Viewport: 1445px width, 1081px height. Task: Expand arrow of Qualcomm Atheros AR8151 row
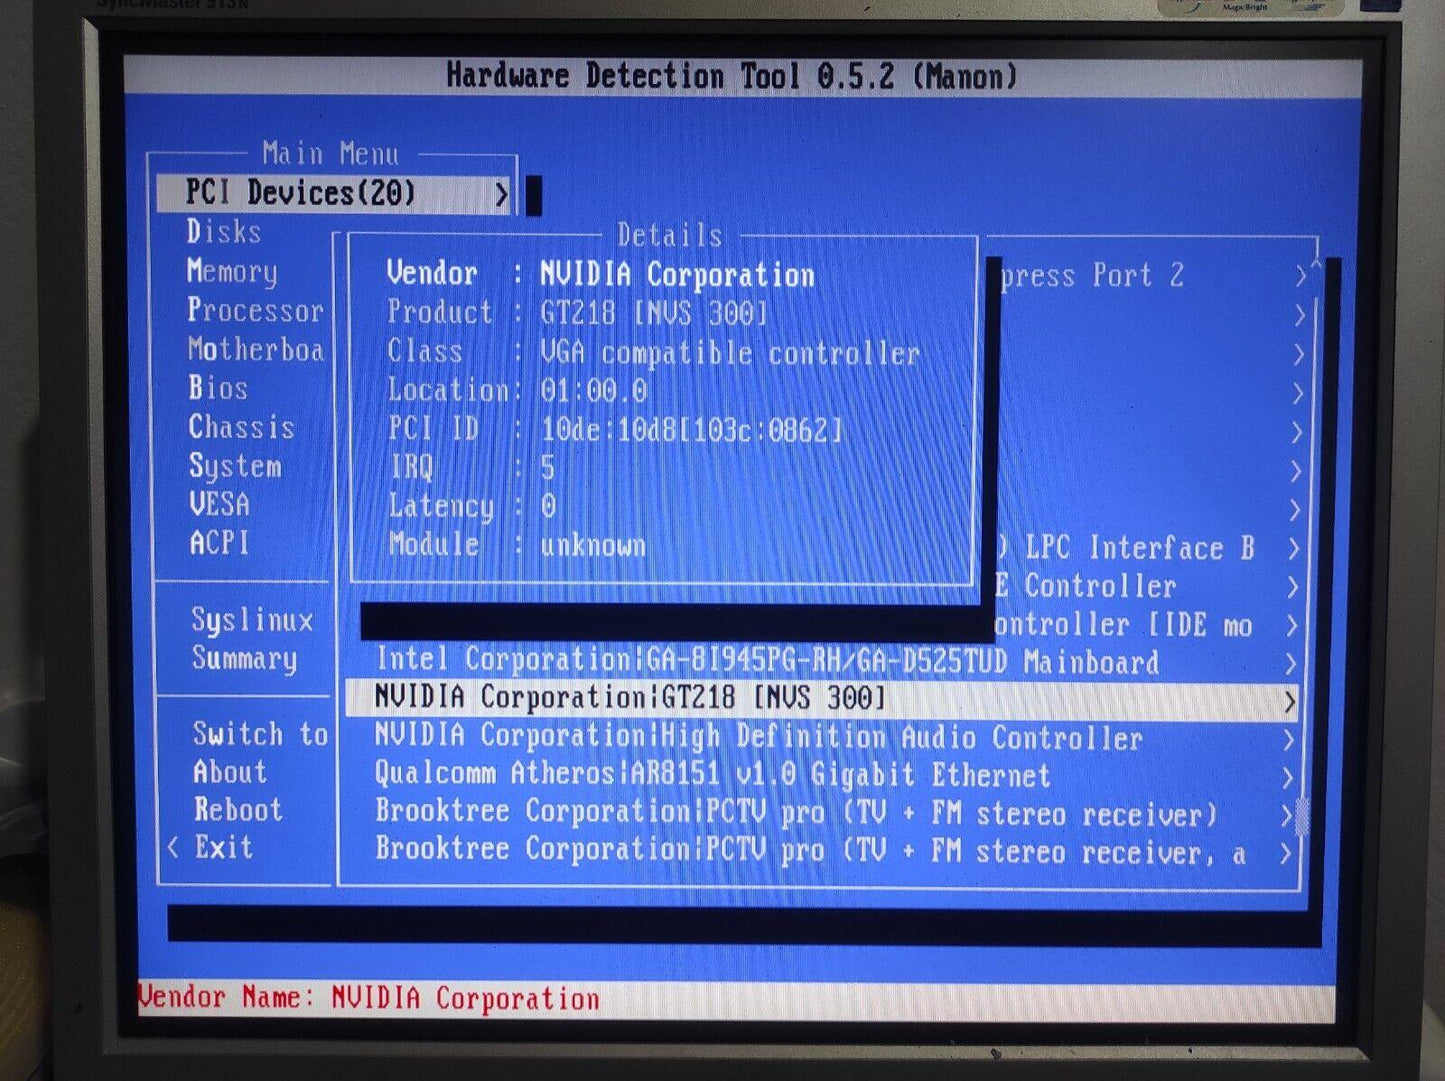pyautogui.click(x=1287, y=778)
